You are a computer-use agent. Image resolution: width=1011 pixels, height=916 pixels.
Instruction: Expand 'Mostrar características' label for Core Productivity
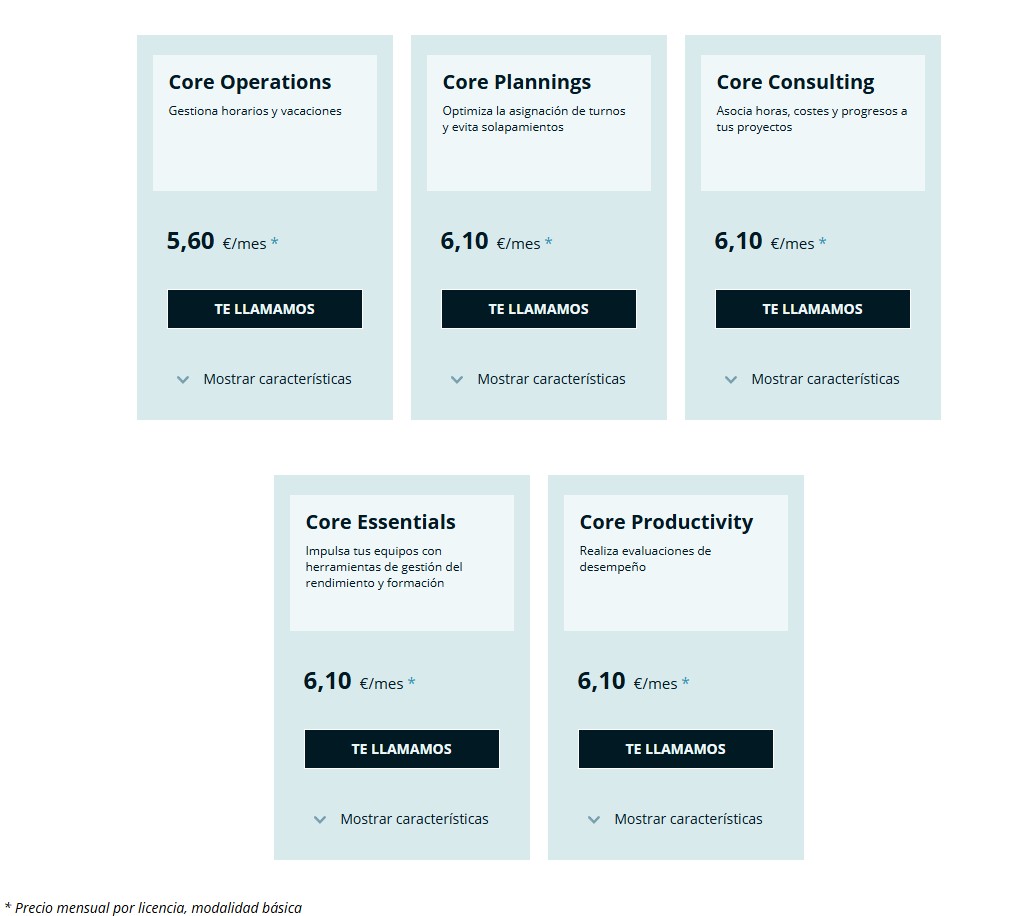688,819
